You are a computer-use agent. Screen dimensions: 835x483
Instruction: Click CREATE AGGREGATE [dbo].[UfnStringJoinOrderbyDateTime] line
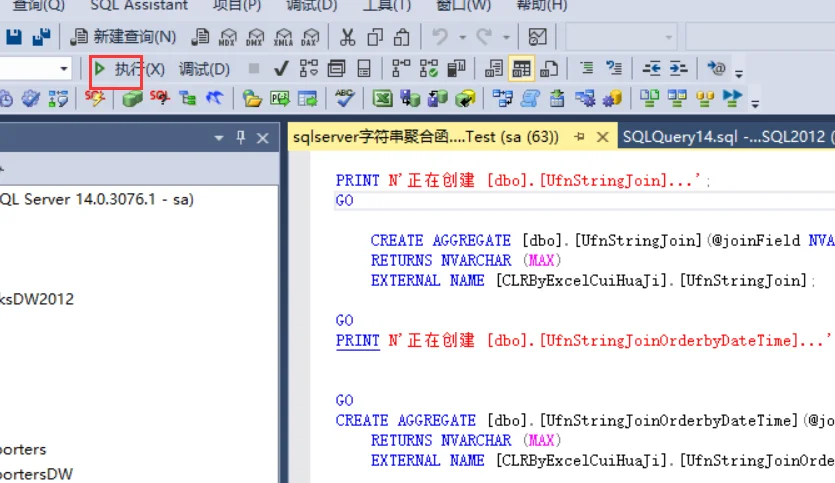click(x=585, y=421)
